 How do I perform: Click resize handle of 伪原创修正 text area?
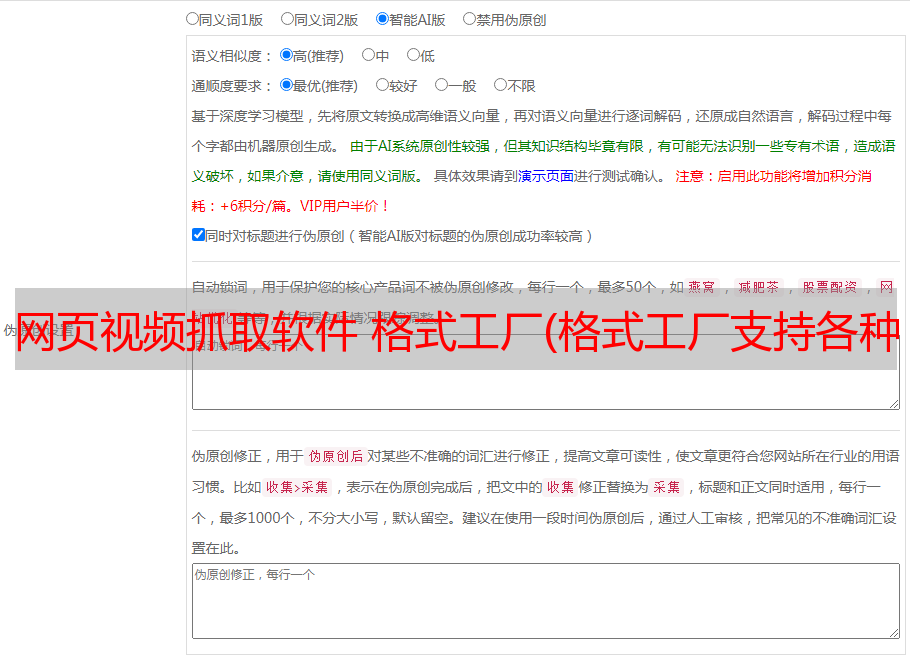893,632
